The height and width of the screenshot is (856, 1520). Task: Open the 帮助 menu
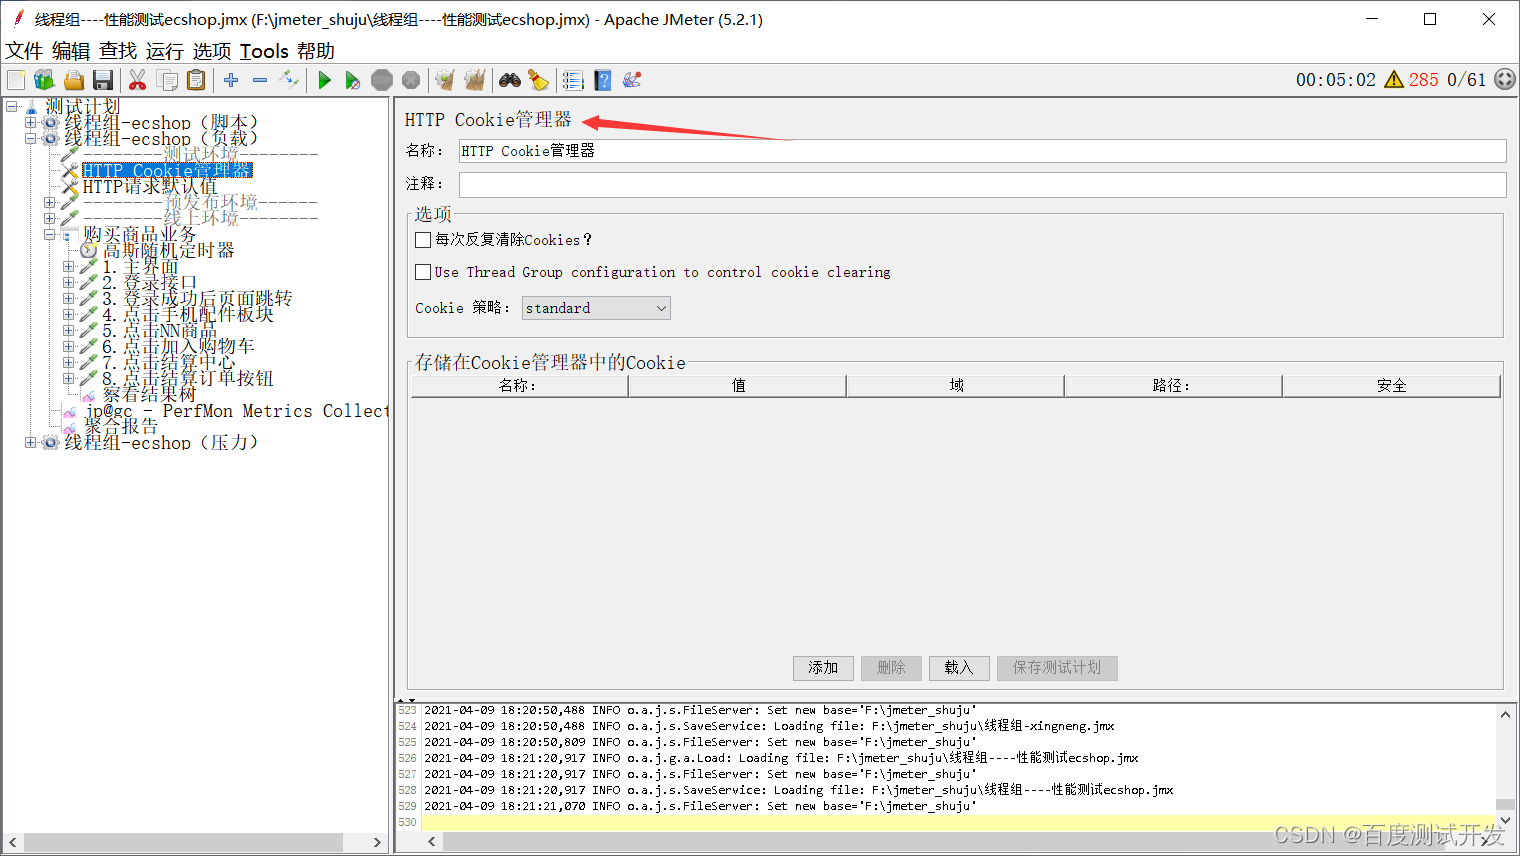coord(316,51)
